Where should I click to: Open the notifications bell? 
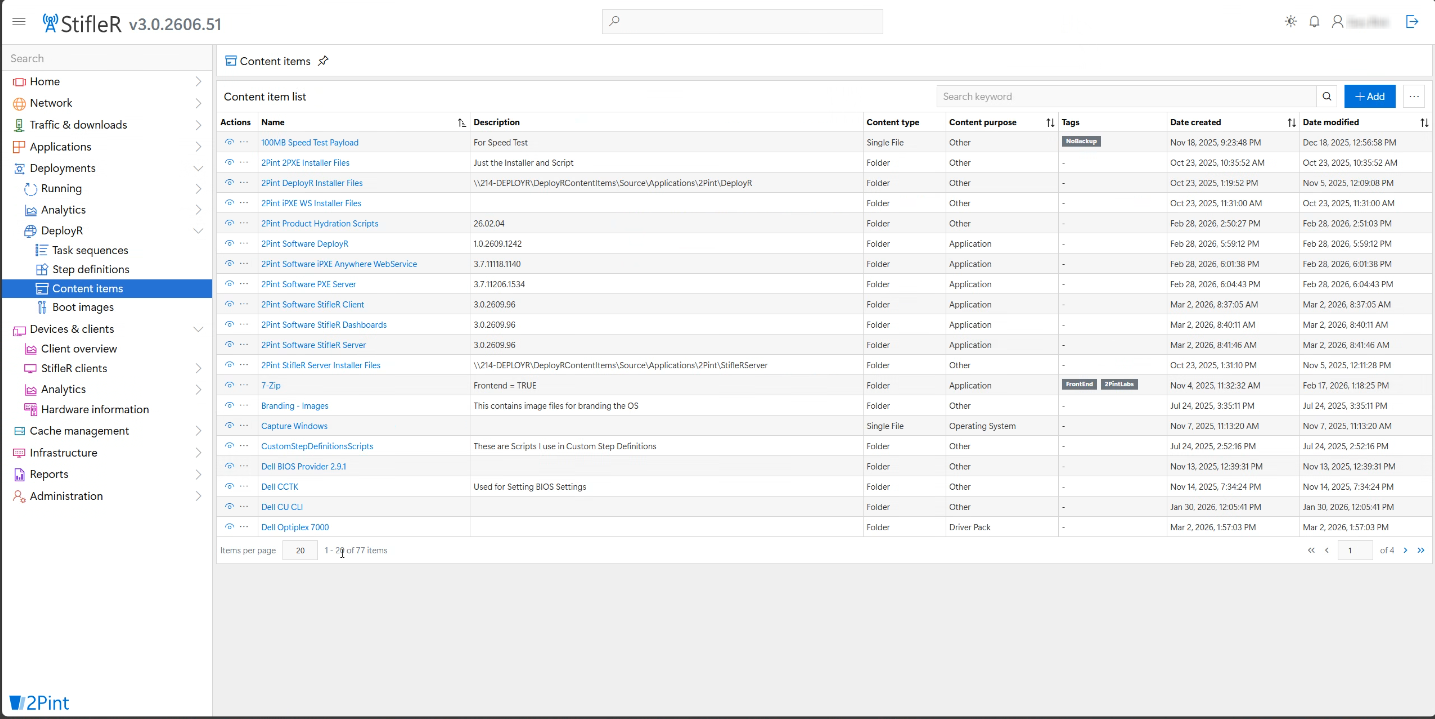tap(1315, 21)
